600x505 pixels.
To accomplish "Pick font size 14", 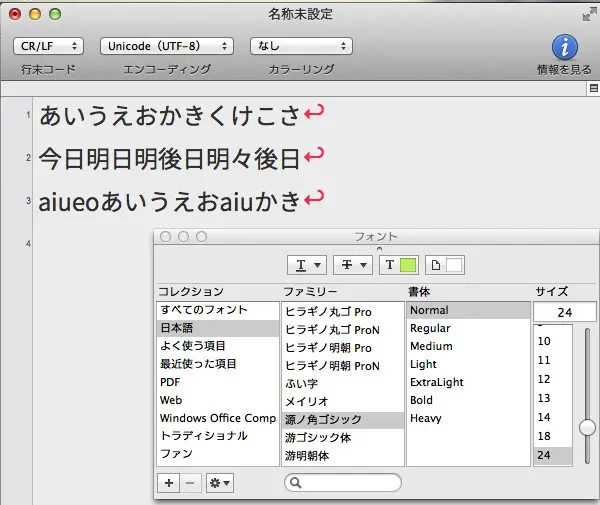I will point(553,417).
